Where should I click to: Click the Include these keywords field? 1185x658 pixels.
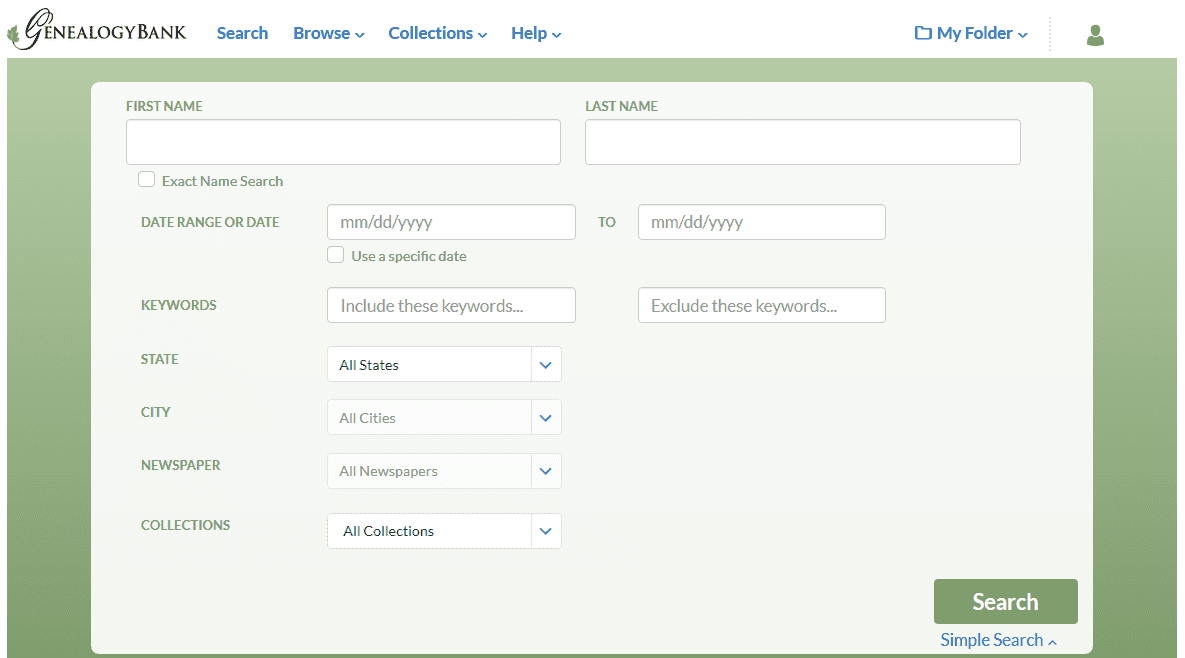point(451,305)
